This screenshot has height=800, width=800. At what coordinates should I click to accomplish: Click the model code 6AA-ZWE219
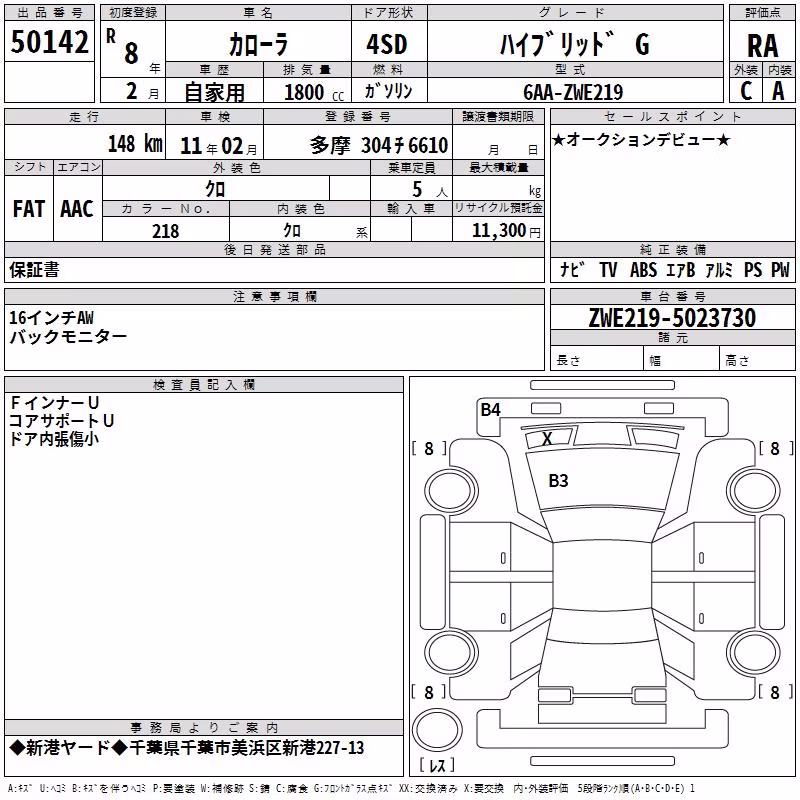(573, 92)
